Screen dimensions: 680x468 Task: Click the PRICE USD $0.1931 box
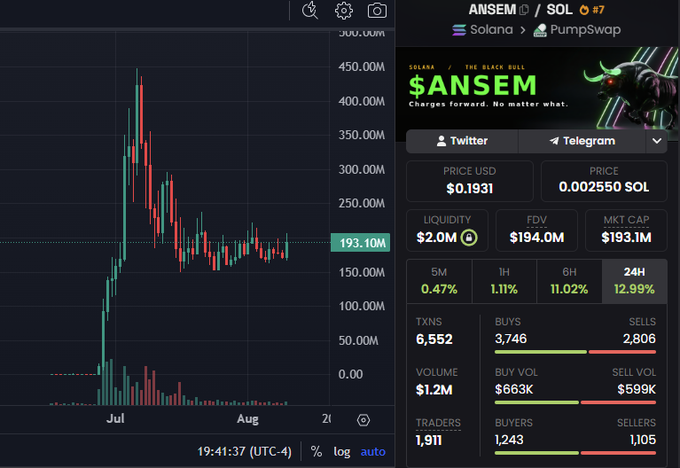point(470,181)
